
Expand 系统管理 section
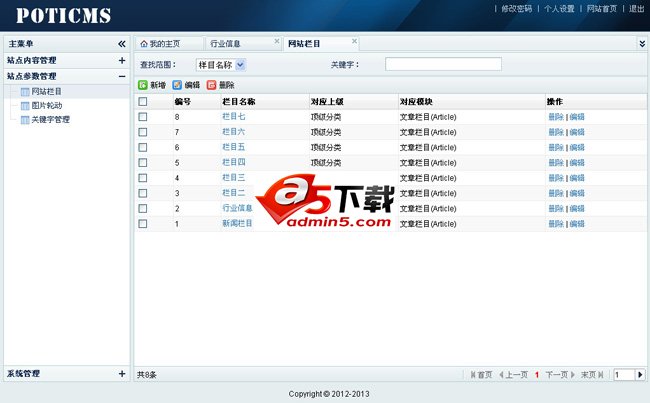[122, 374]
